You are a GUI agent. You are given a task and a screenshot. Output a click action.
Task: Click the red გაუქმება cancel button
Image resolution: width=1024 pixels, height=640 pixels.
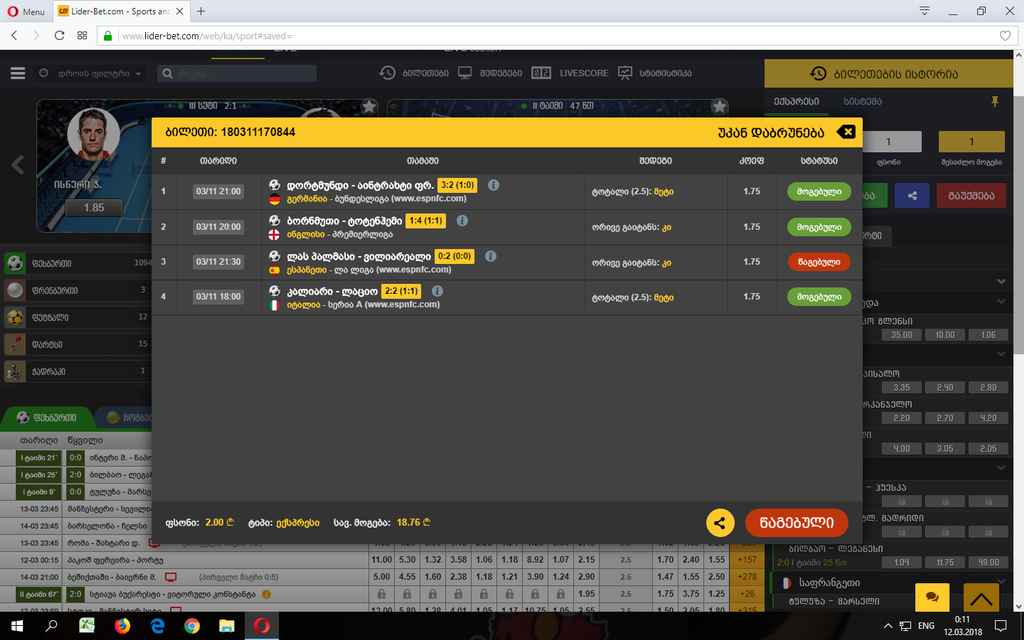point(971,195)
